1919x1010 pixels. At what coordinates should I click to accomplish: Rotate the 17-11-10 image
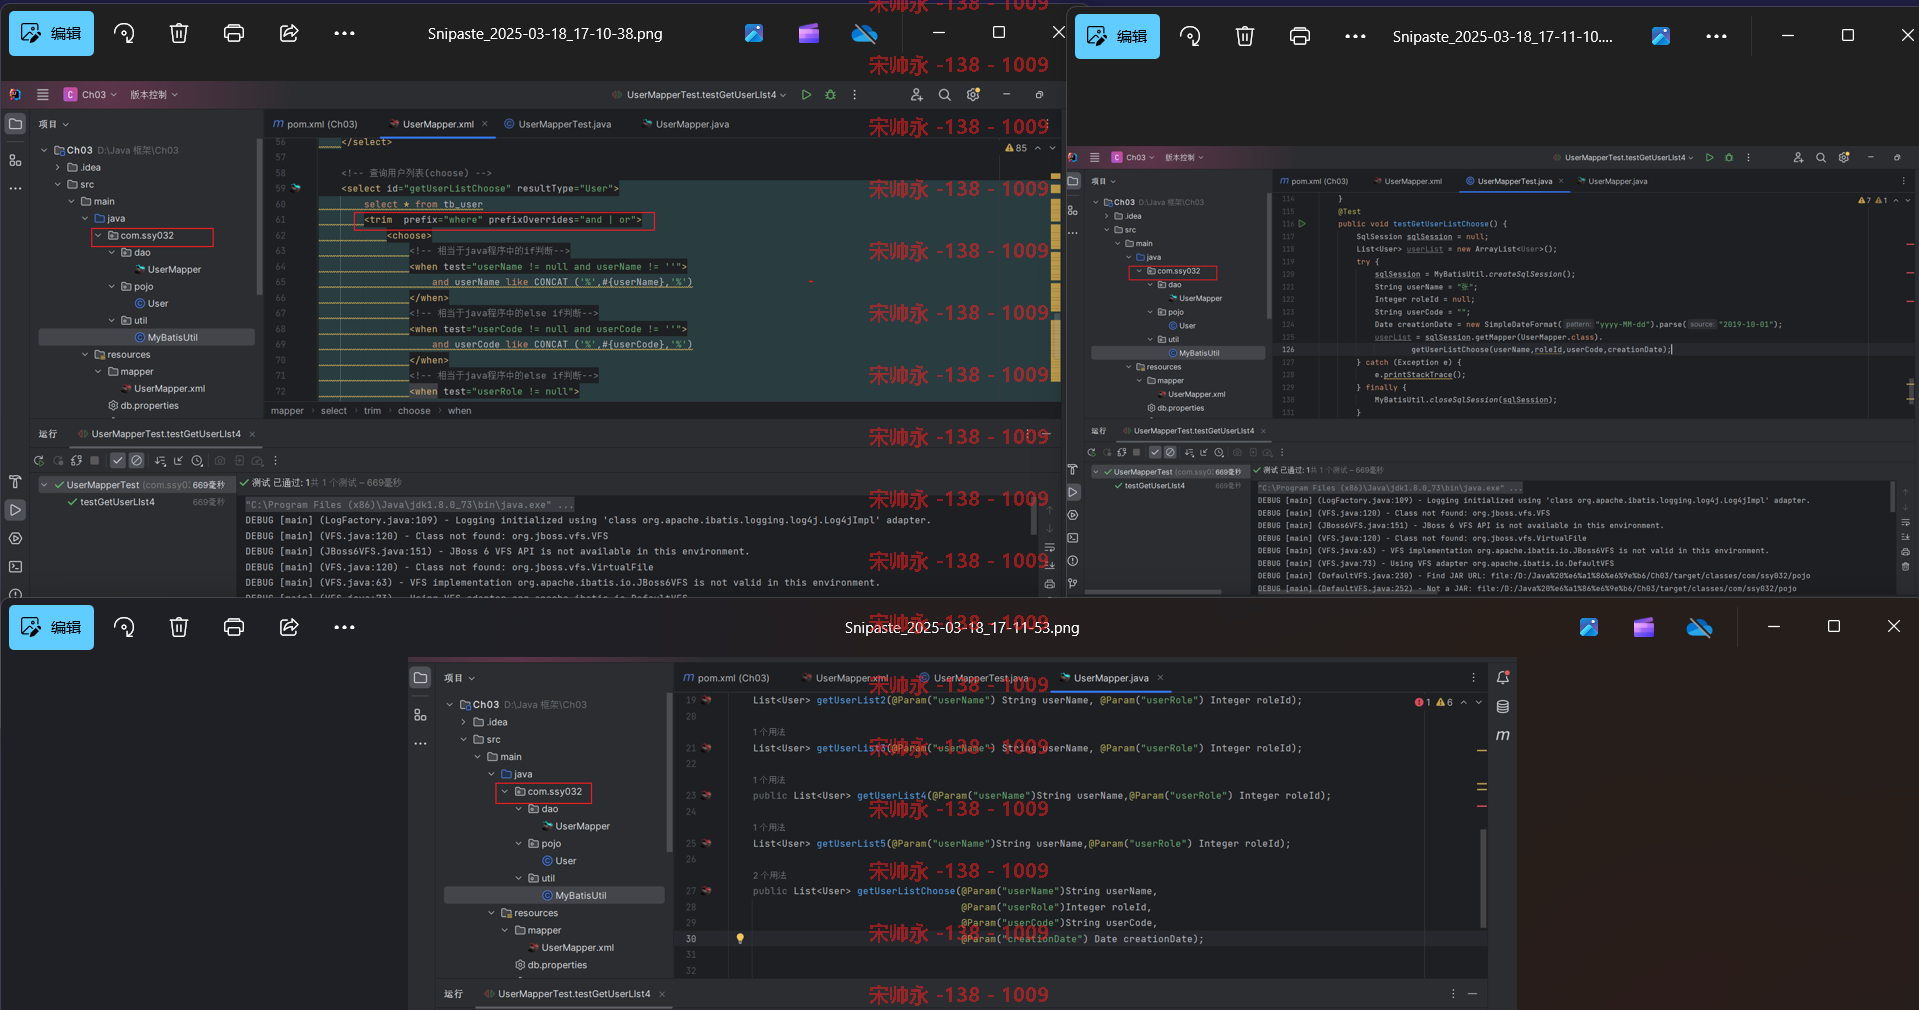[1190, 36]
